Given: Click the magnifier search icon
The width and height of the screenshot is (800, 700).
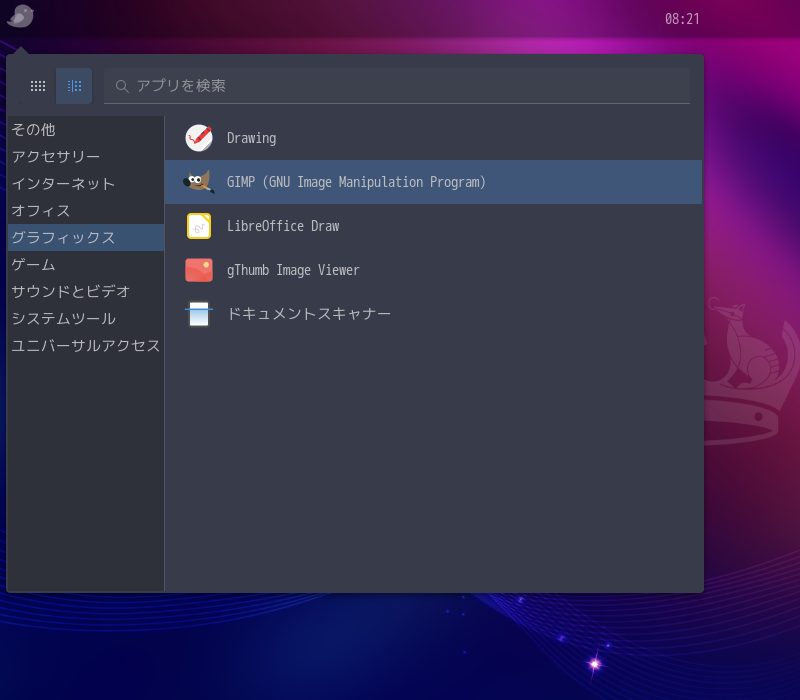Looking at the screenshot, I should 121,86.
